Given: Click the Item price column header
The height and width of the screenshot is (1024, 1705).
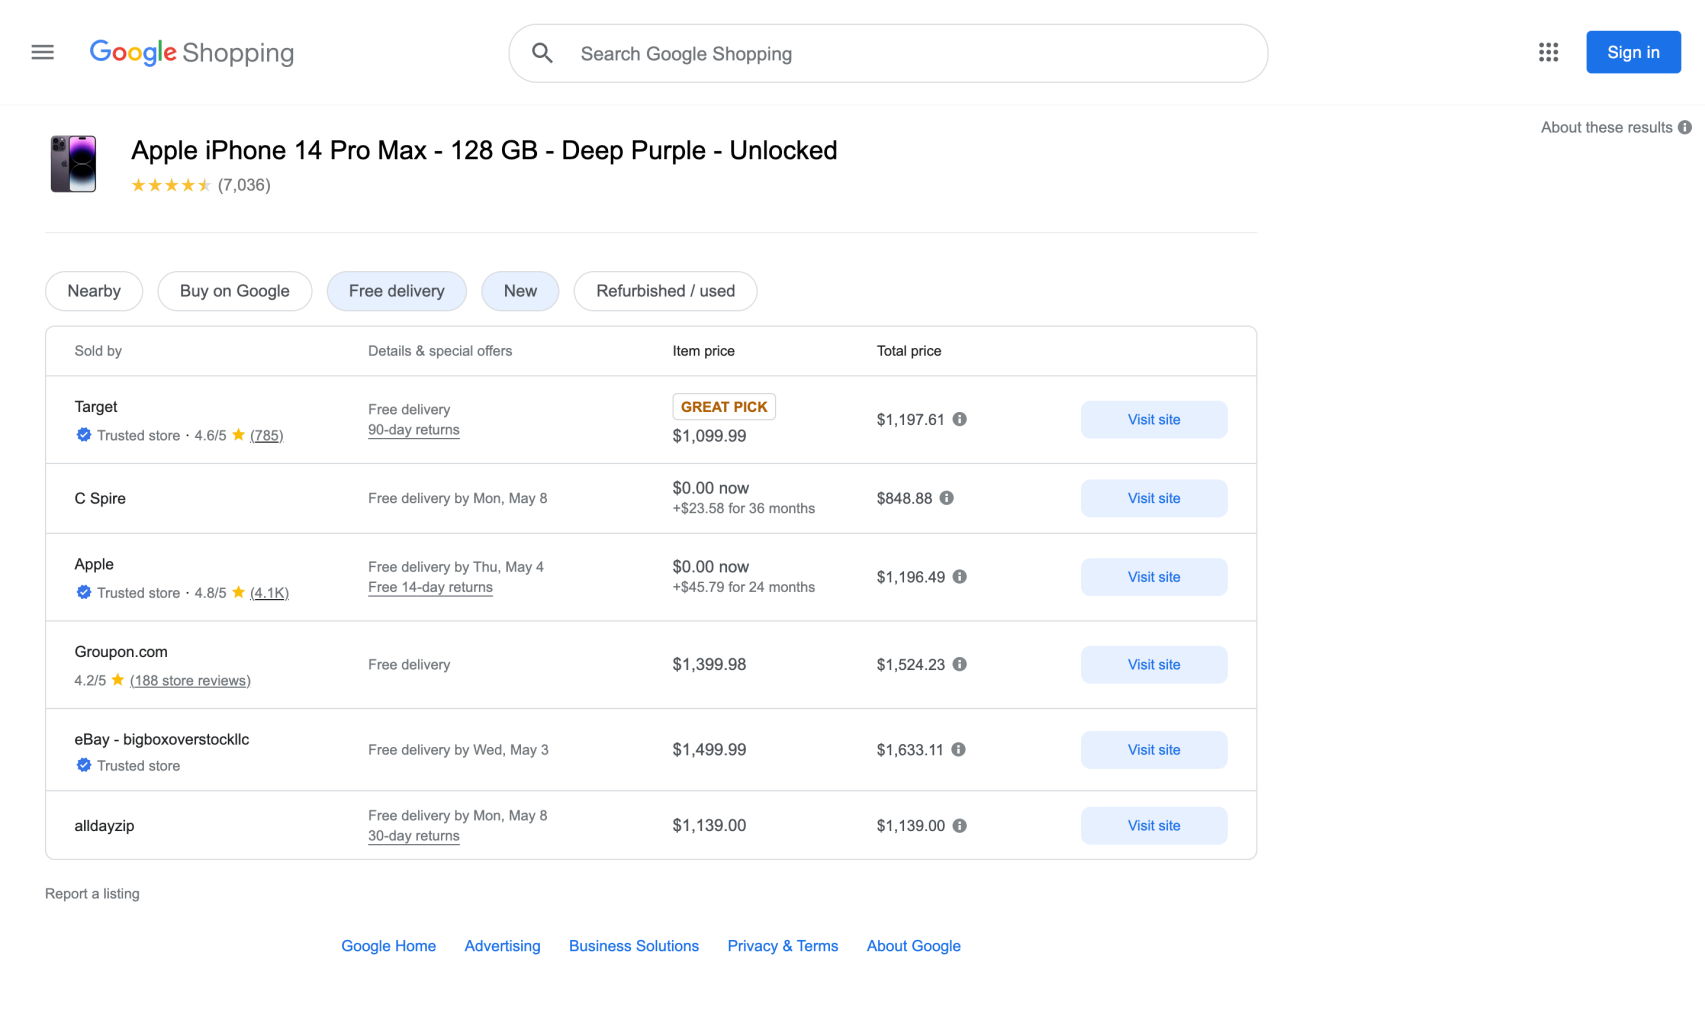Looking at the screenshot, I should [x=704, y=351].
